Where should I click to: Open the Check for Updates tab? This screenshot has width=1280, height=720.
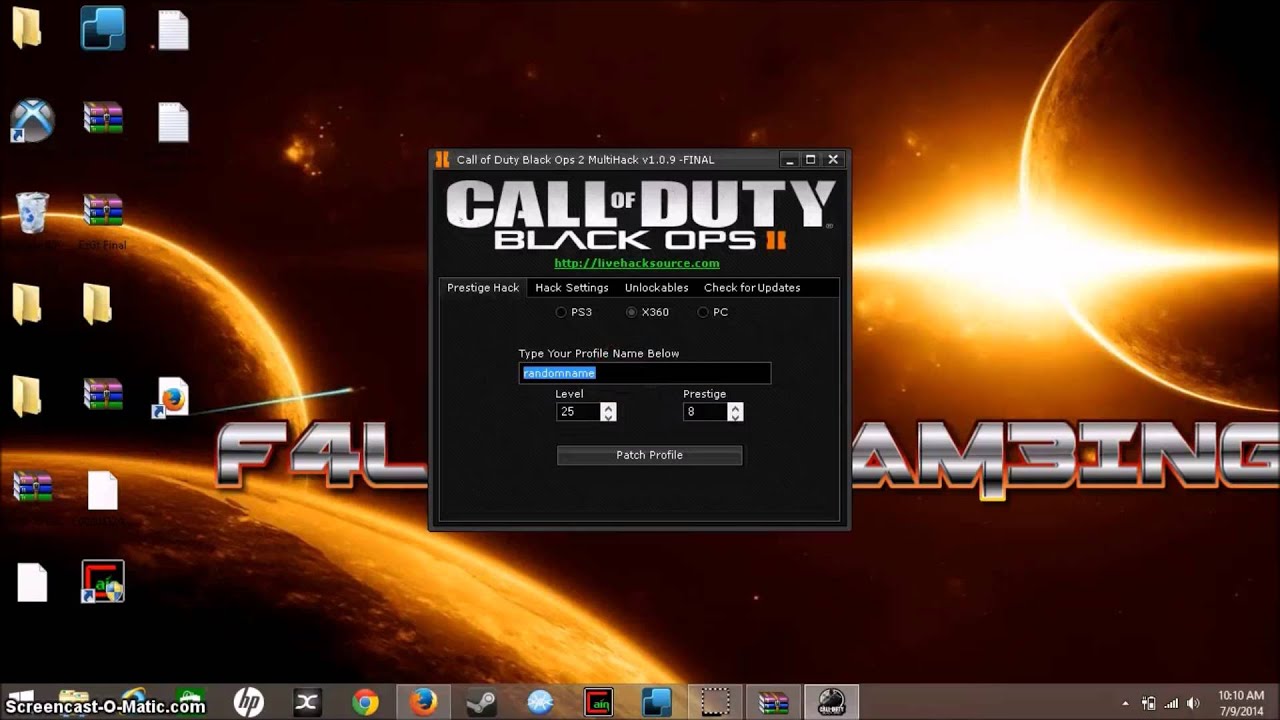(752, 288)
